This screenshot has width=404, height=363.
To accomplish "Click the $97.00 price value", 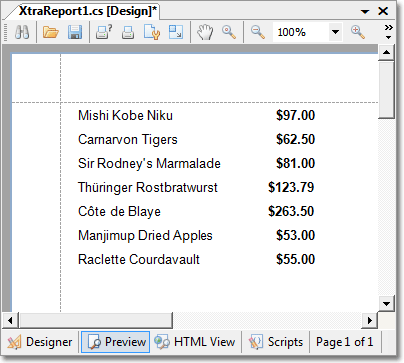I will tap(296, 115).
